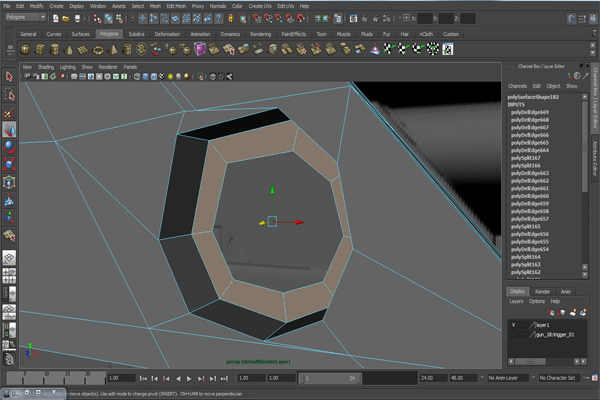This screenshot has width=600, height=400.
Task: Create a layer from the selected objects
Action: click(583, 313)
